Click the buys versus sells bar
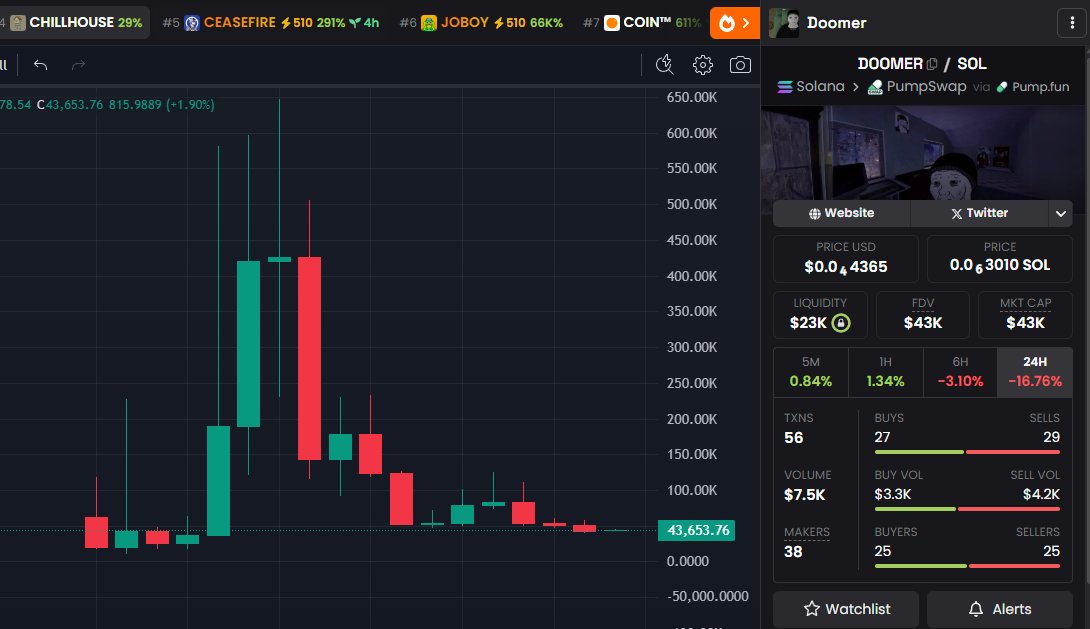The image size is (1090, 629). point(967,452)
